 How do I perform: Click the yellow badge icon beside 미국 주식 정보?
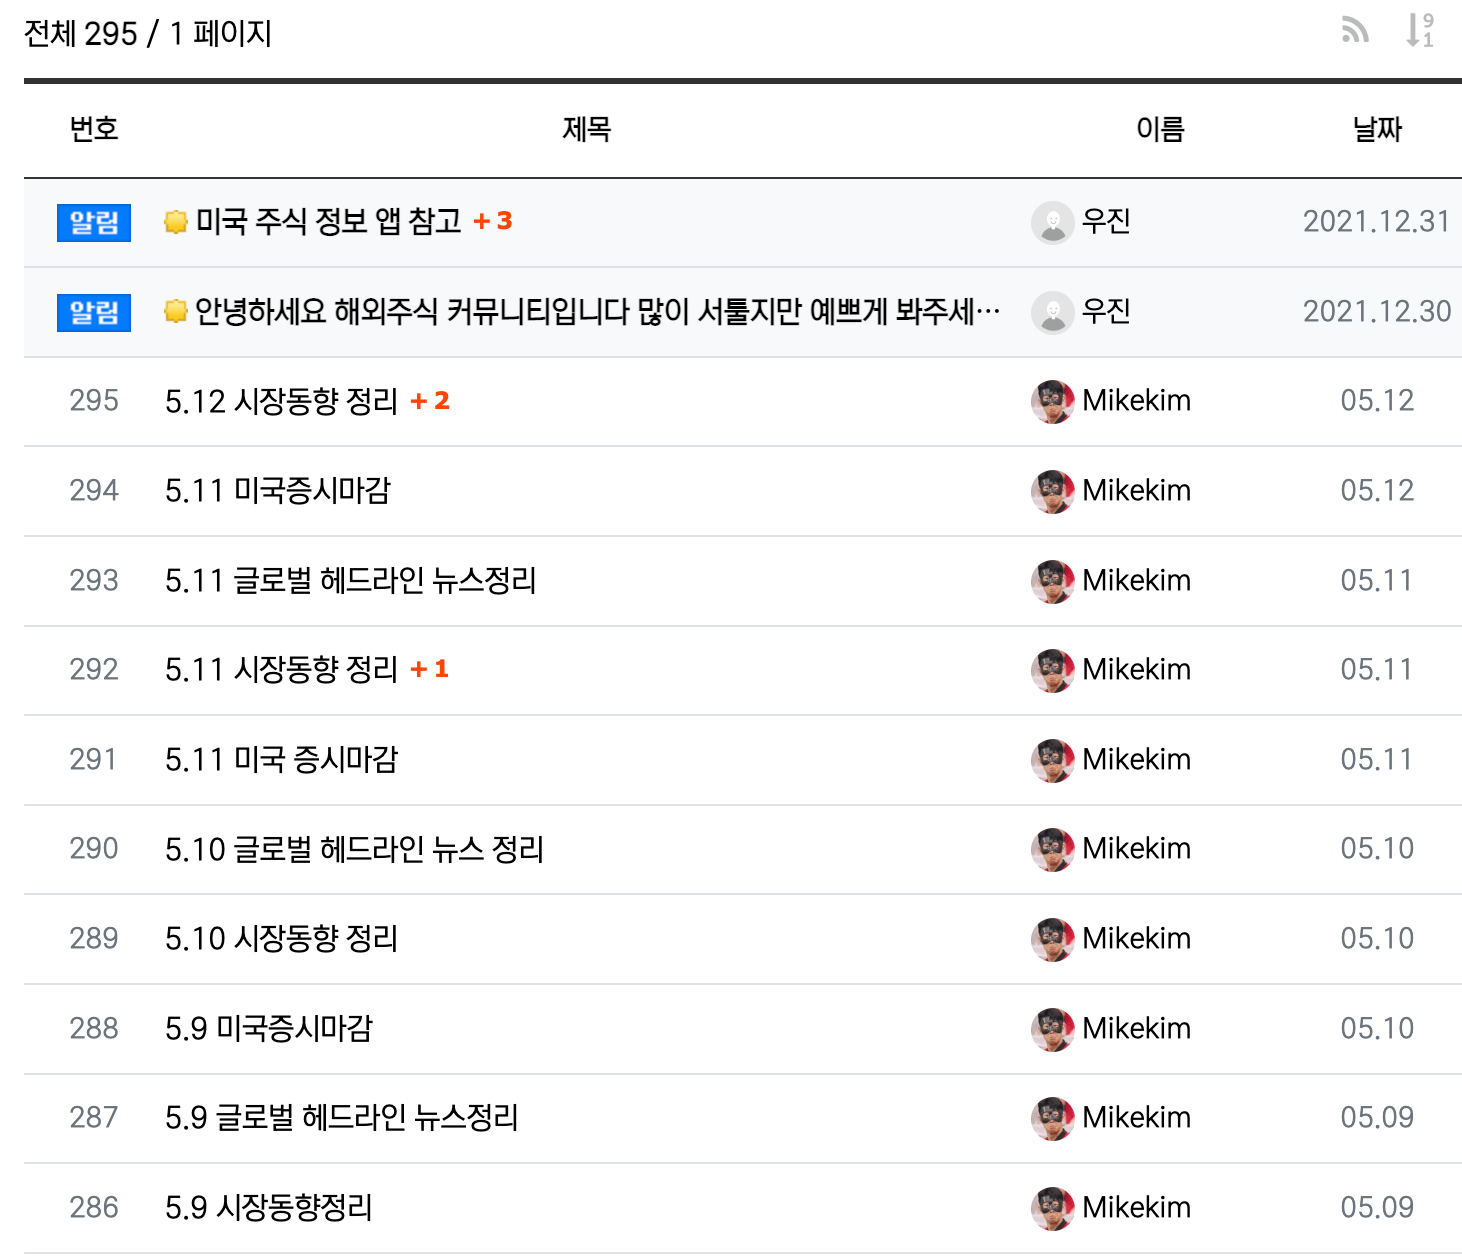[176, 221]
